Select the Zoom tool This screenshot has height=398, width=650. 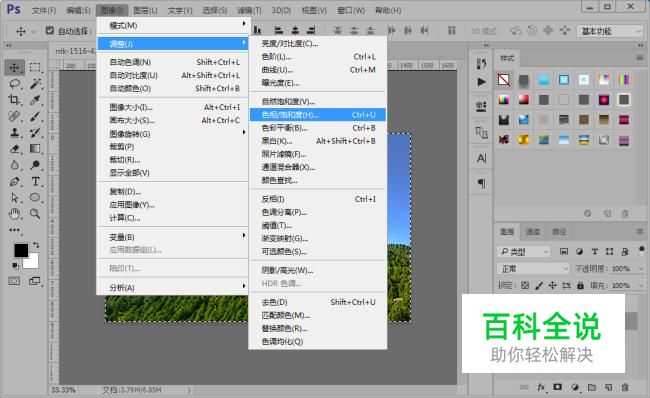(35, 214)
